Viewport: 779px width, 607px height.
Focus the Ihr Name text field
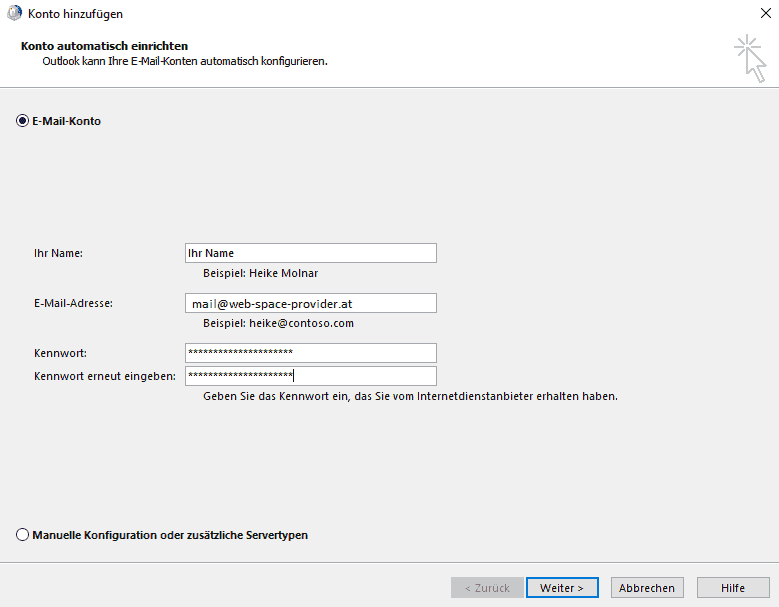tap(310, 253)
